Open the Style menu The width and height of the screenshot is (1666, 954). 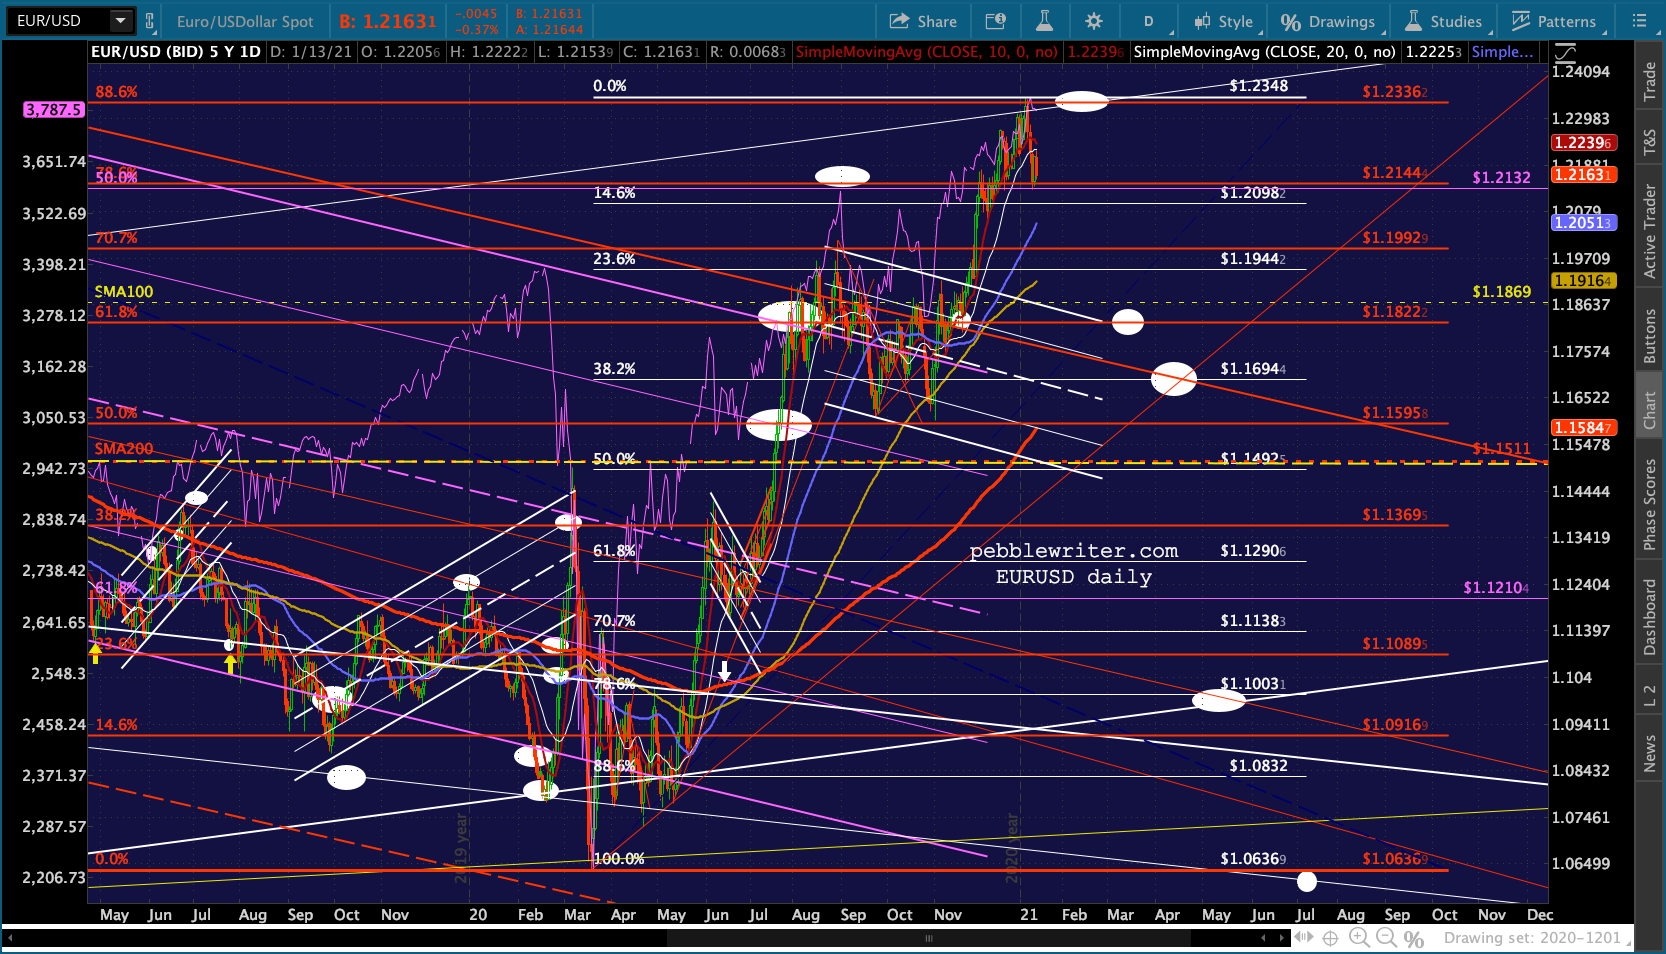tap(1223, 21)
